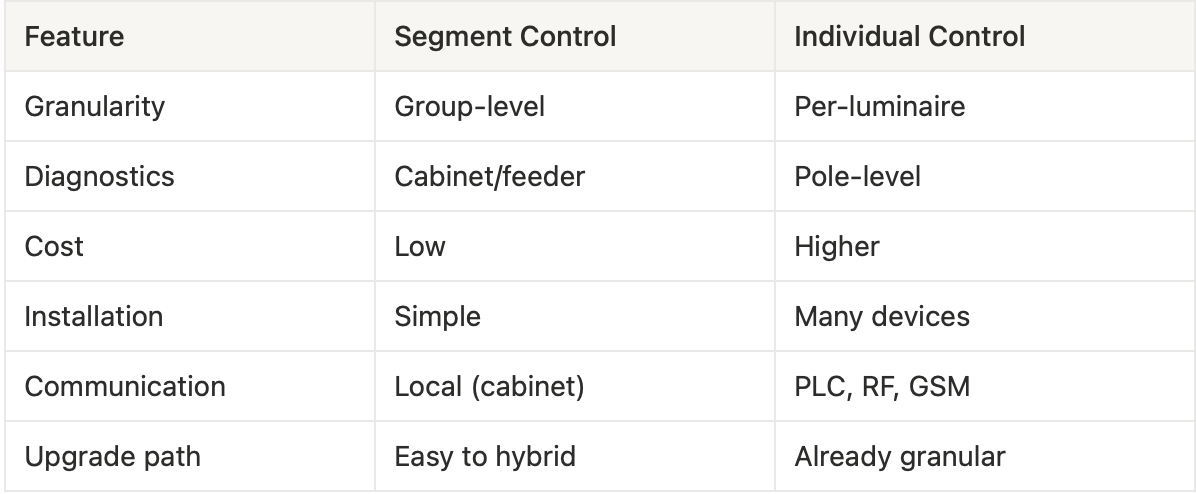The width and height of the screenshot is (1196, 494).
Task: Click the Upgrade path row label
Action: click(x=112, y=456)
